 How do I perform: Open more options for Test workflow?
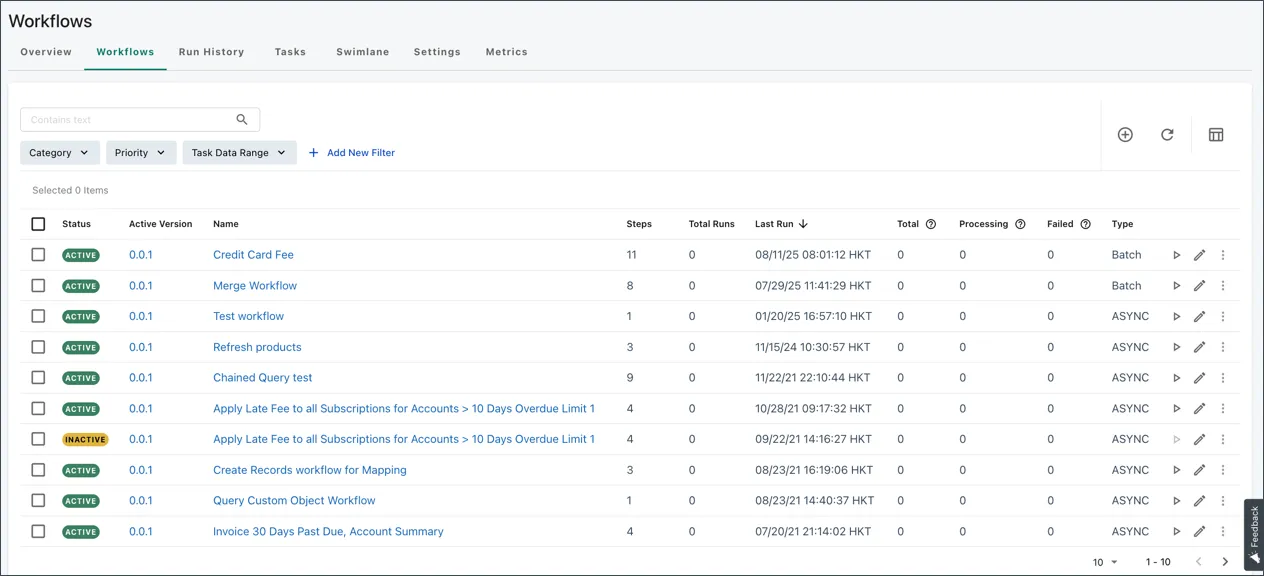tap(1223, 316)
